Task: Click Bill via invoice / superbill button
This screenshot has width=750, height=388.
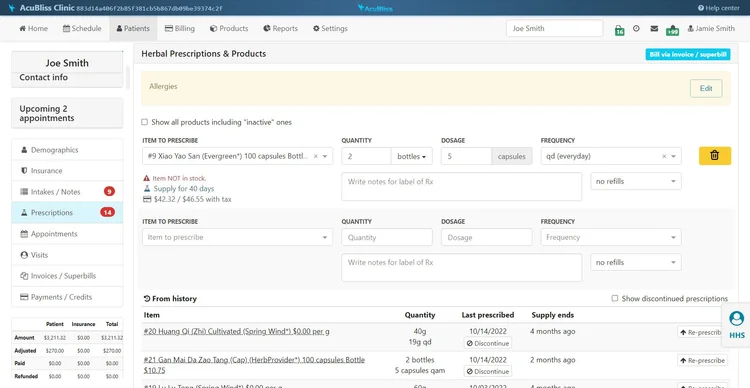Action: pyautogui.click(x=688, y=54)
